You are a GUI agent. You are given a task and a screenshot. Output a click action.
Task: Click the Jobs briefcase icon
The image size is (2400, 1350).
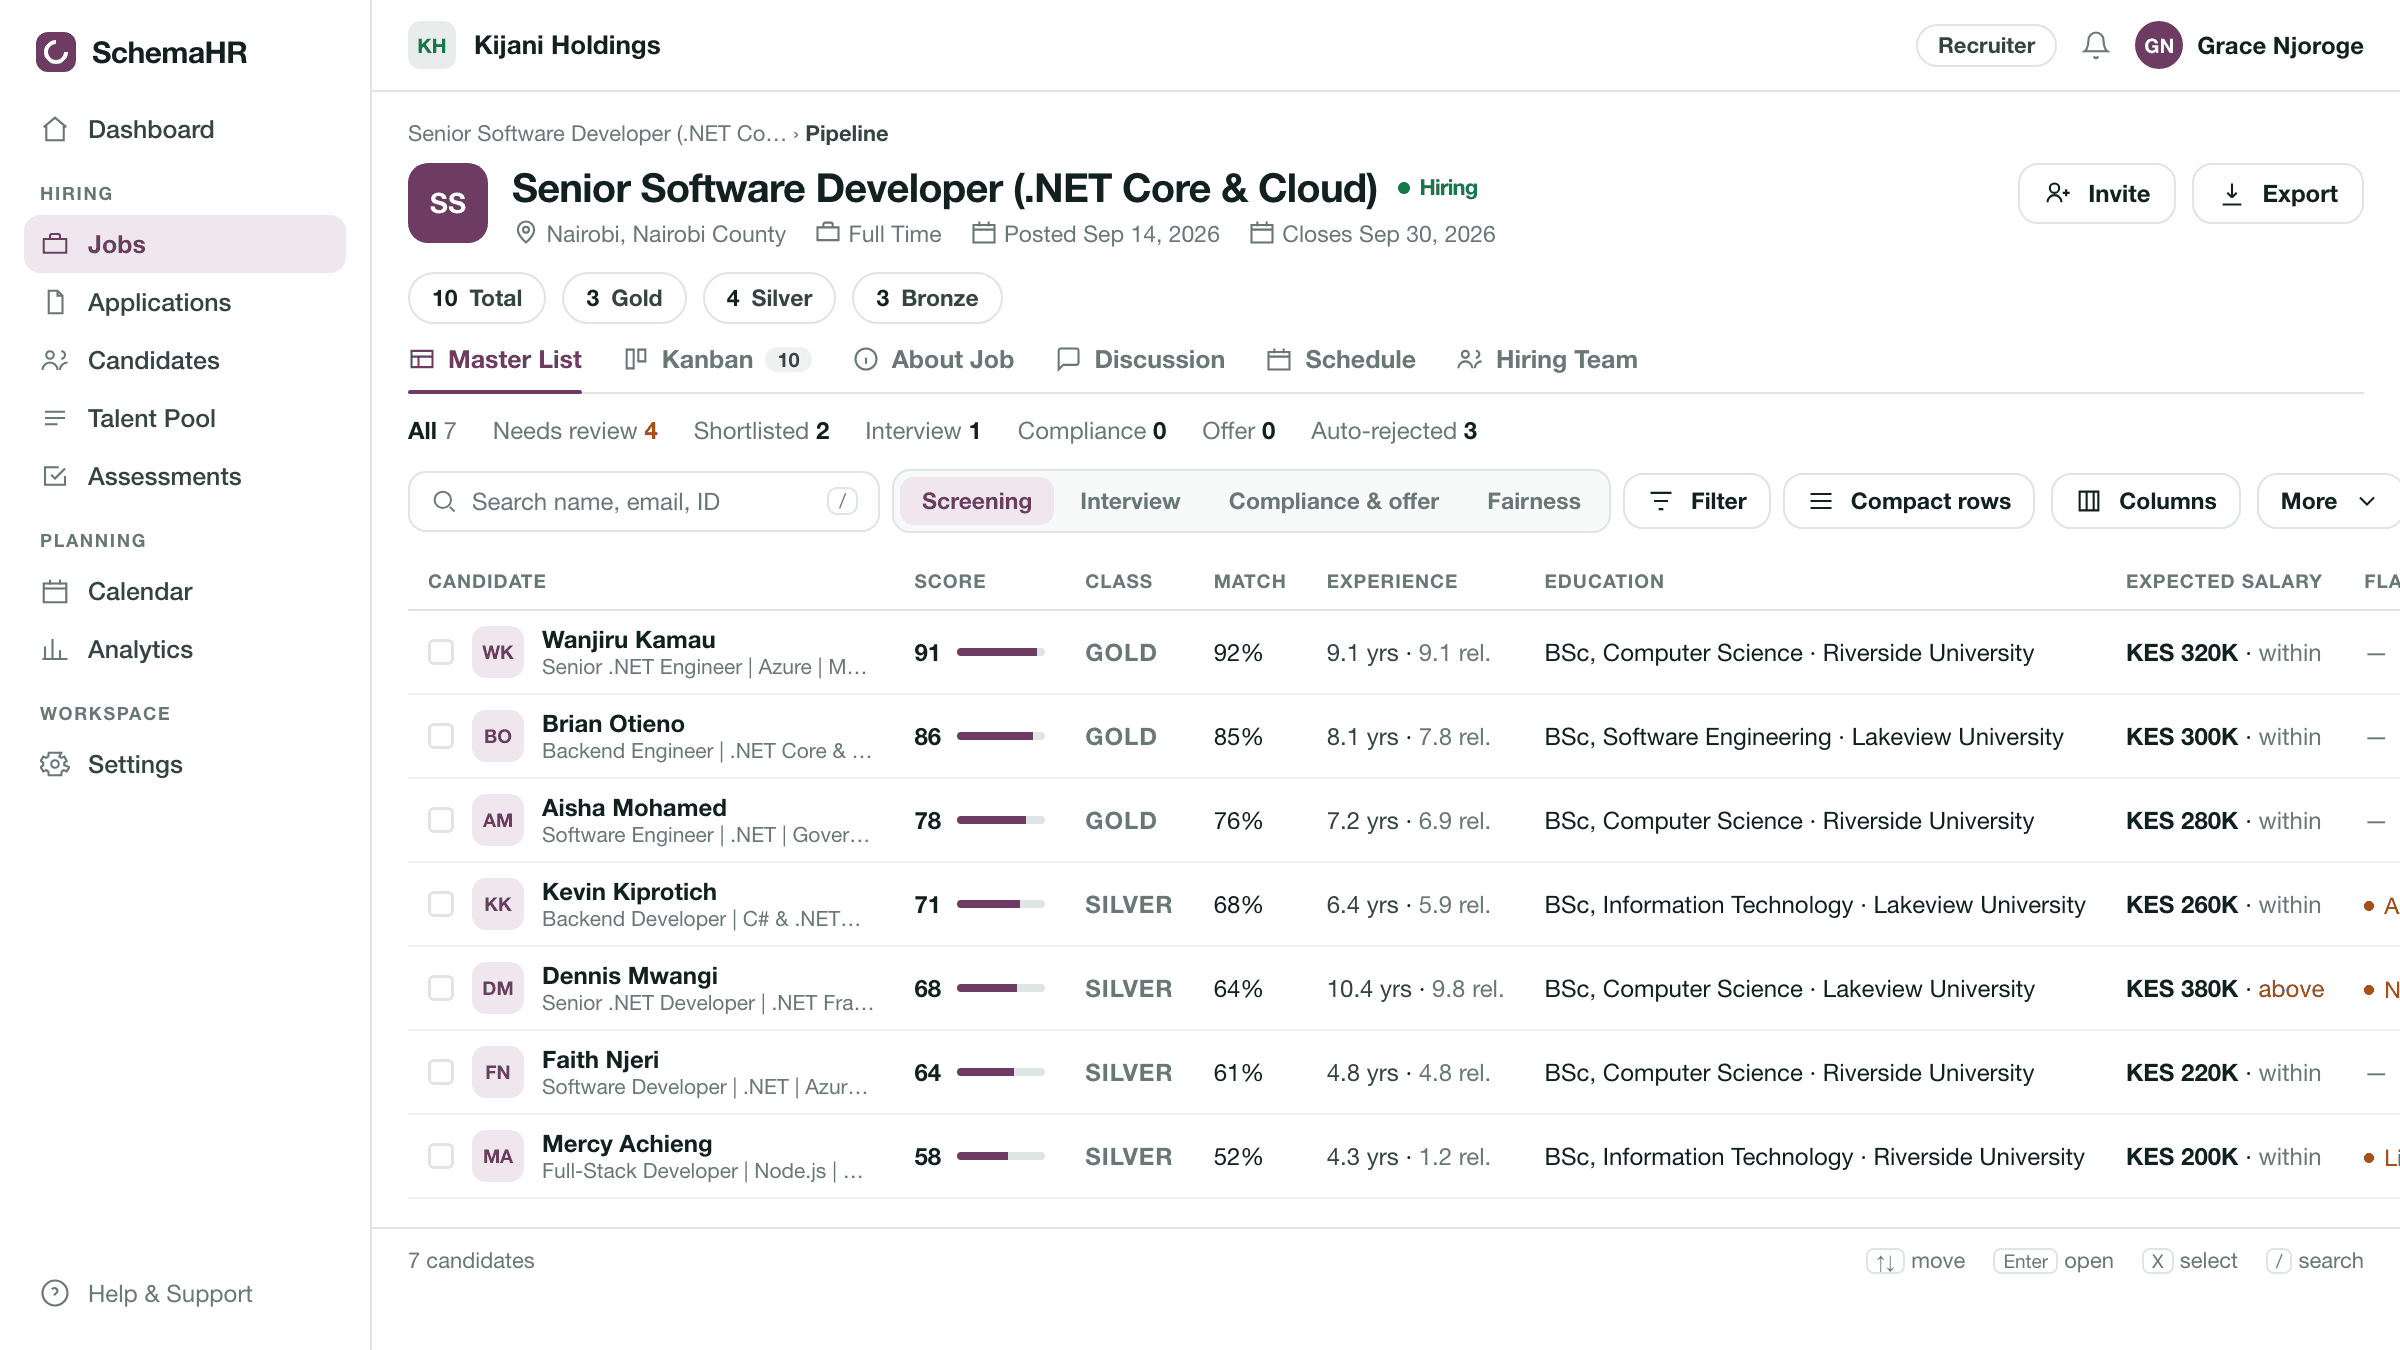point(55,244)
